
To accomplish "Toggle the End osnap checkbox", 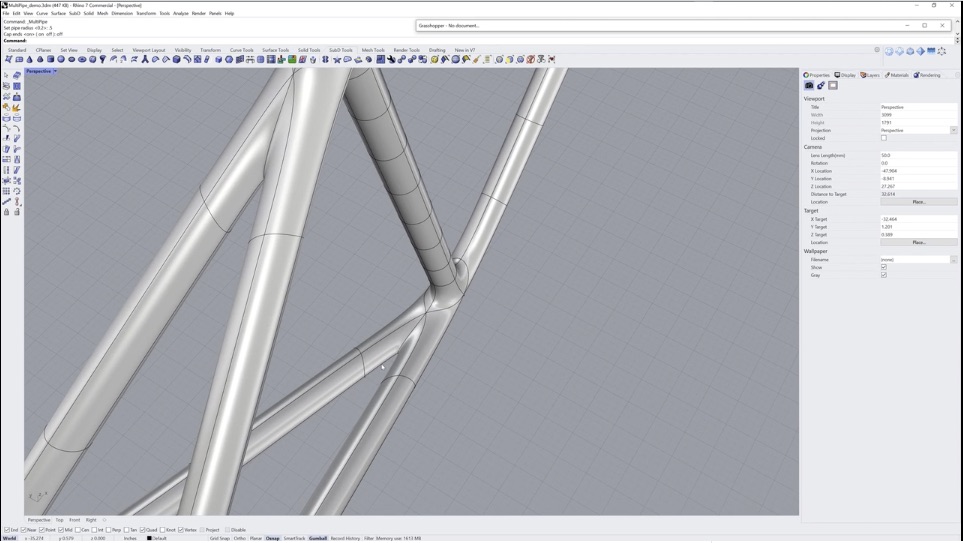I will (7, 529).
